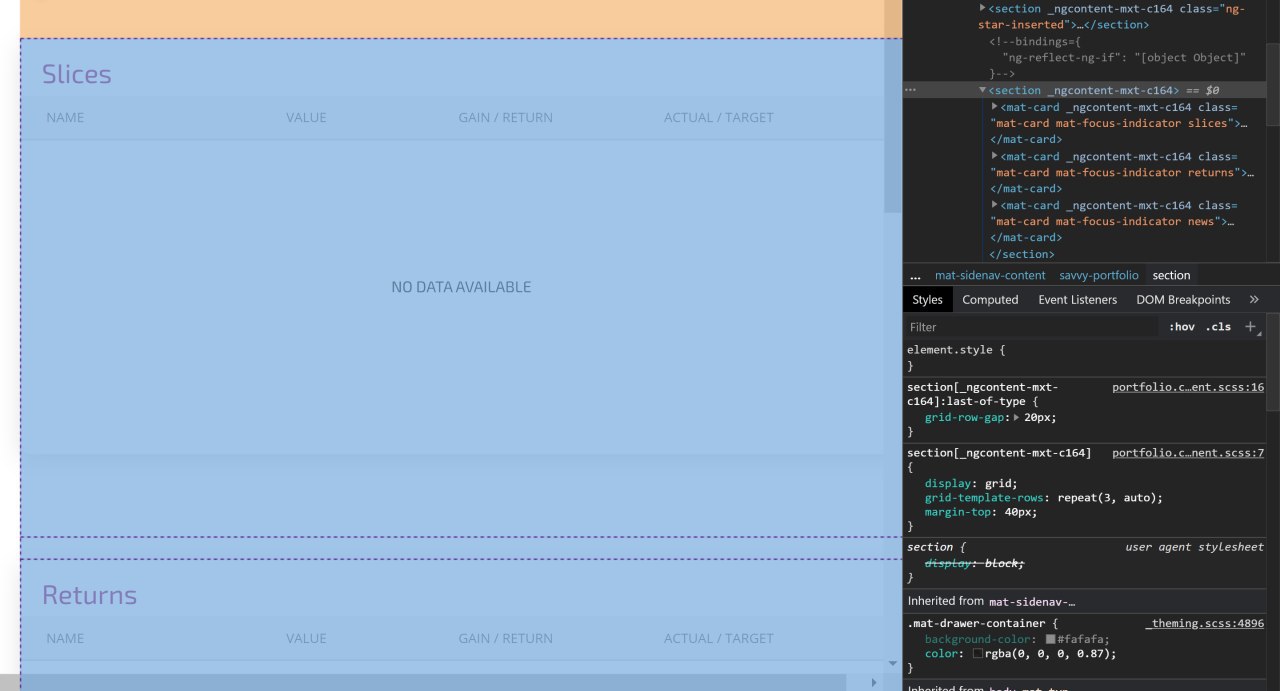Open the rgba(0, 0, 0, 0.87) color swatch

[x=978, y=653]
